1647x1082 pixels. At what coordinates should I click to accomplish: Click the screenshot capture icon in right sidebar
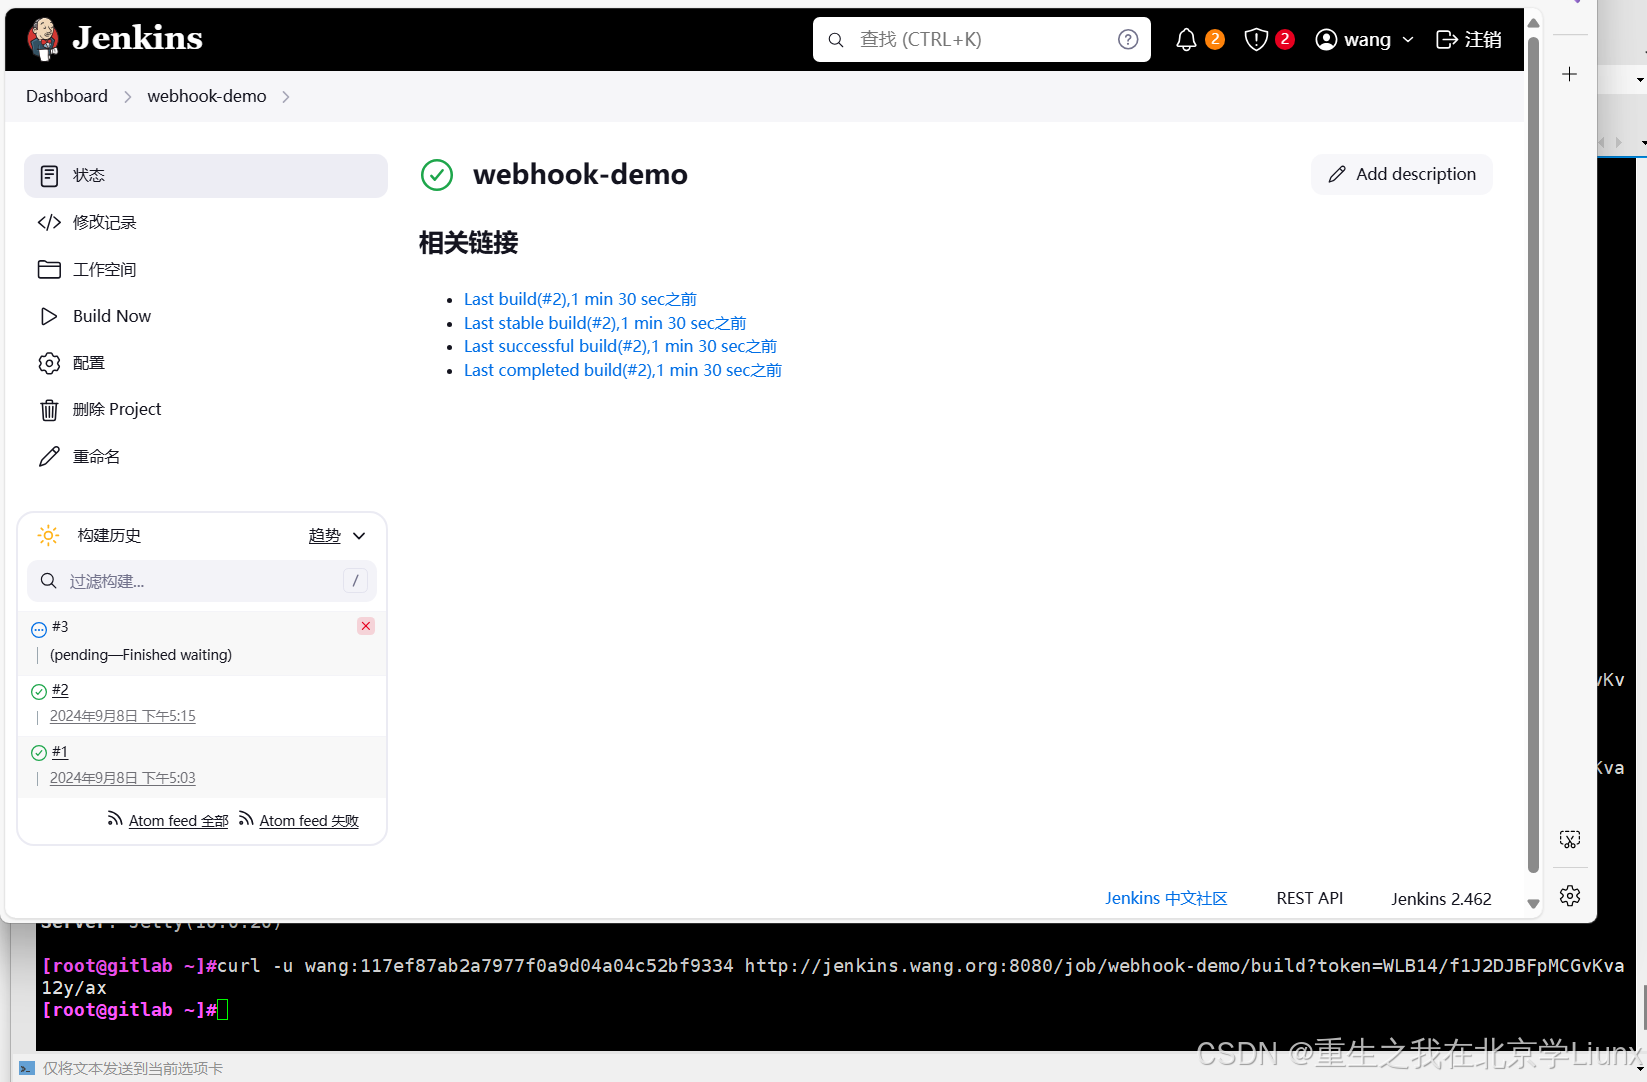[1570, 839]
